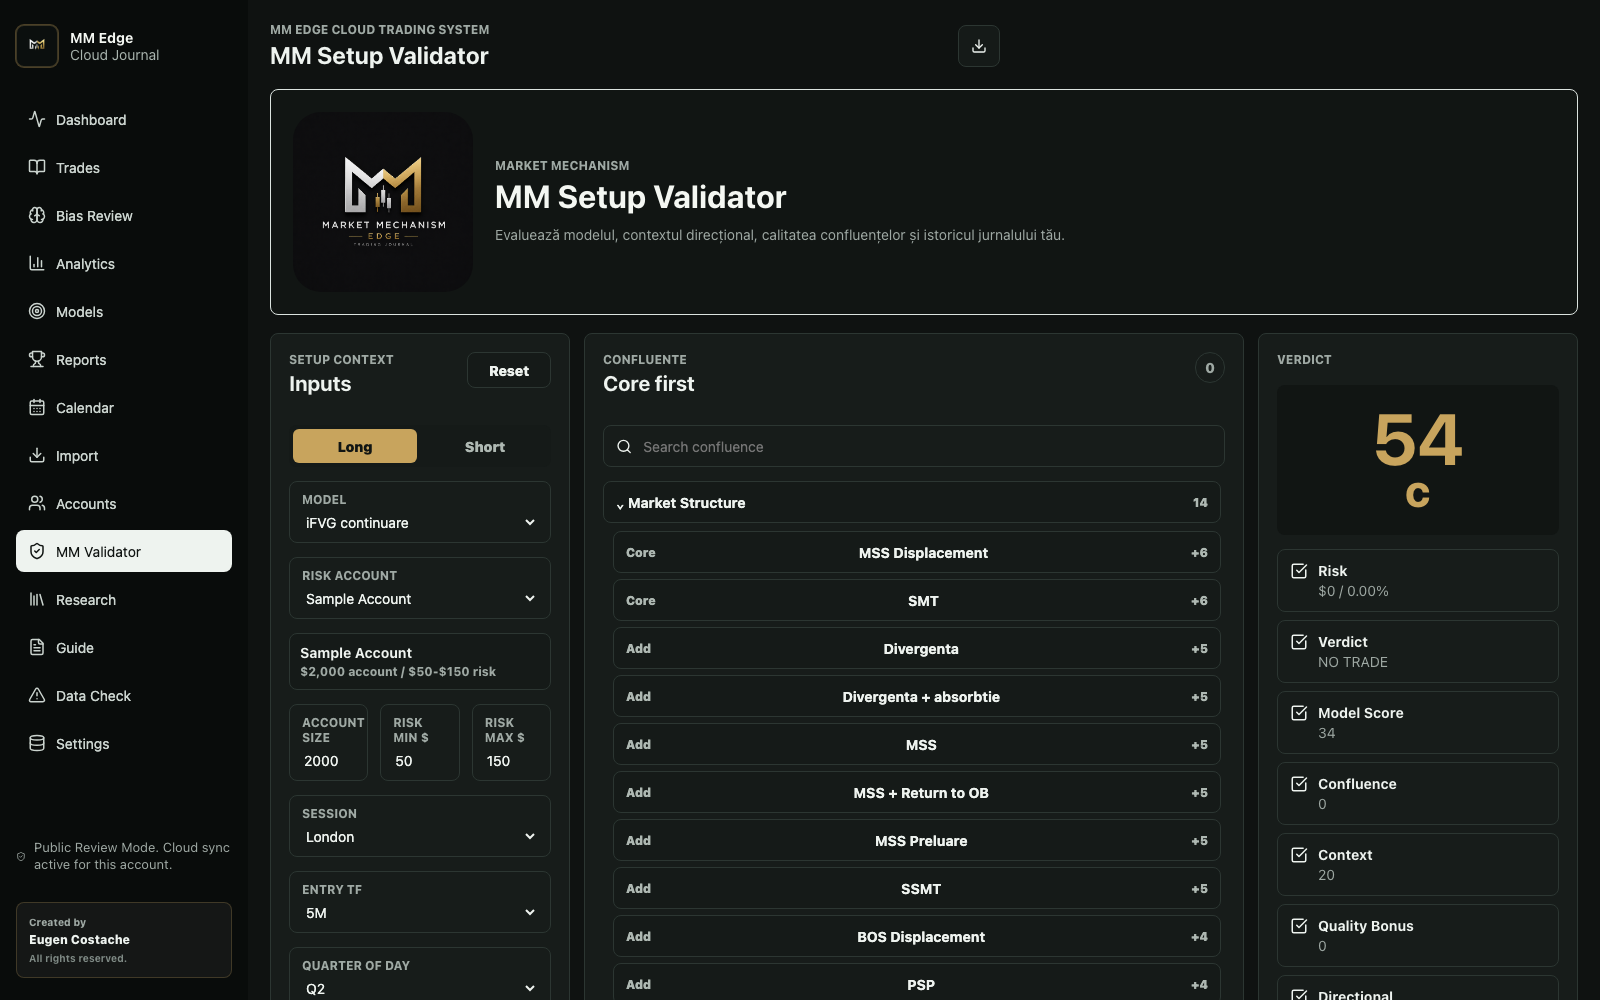The height and width of the screenshot is (1000, 1600).
Task: Click the check icon on Quality Bonus card
Action: 1299,926
